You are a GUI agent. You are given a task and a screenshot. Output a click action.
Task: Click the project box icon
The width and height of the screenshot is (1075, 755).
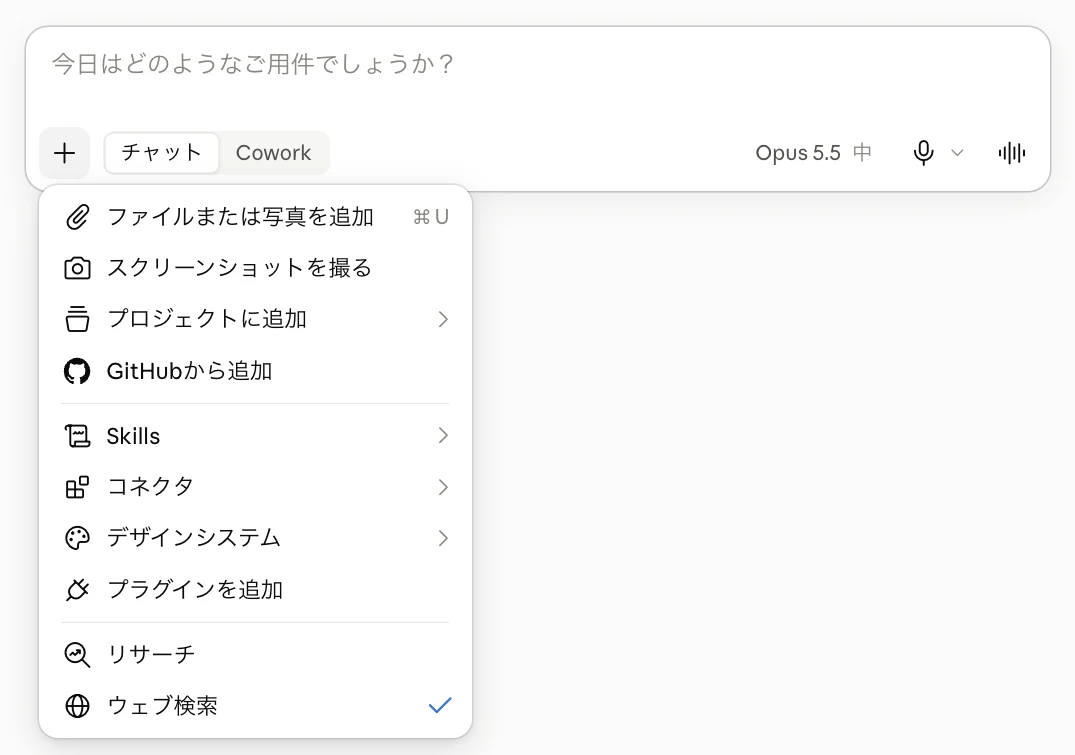pos(77,319)
